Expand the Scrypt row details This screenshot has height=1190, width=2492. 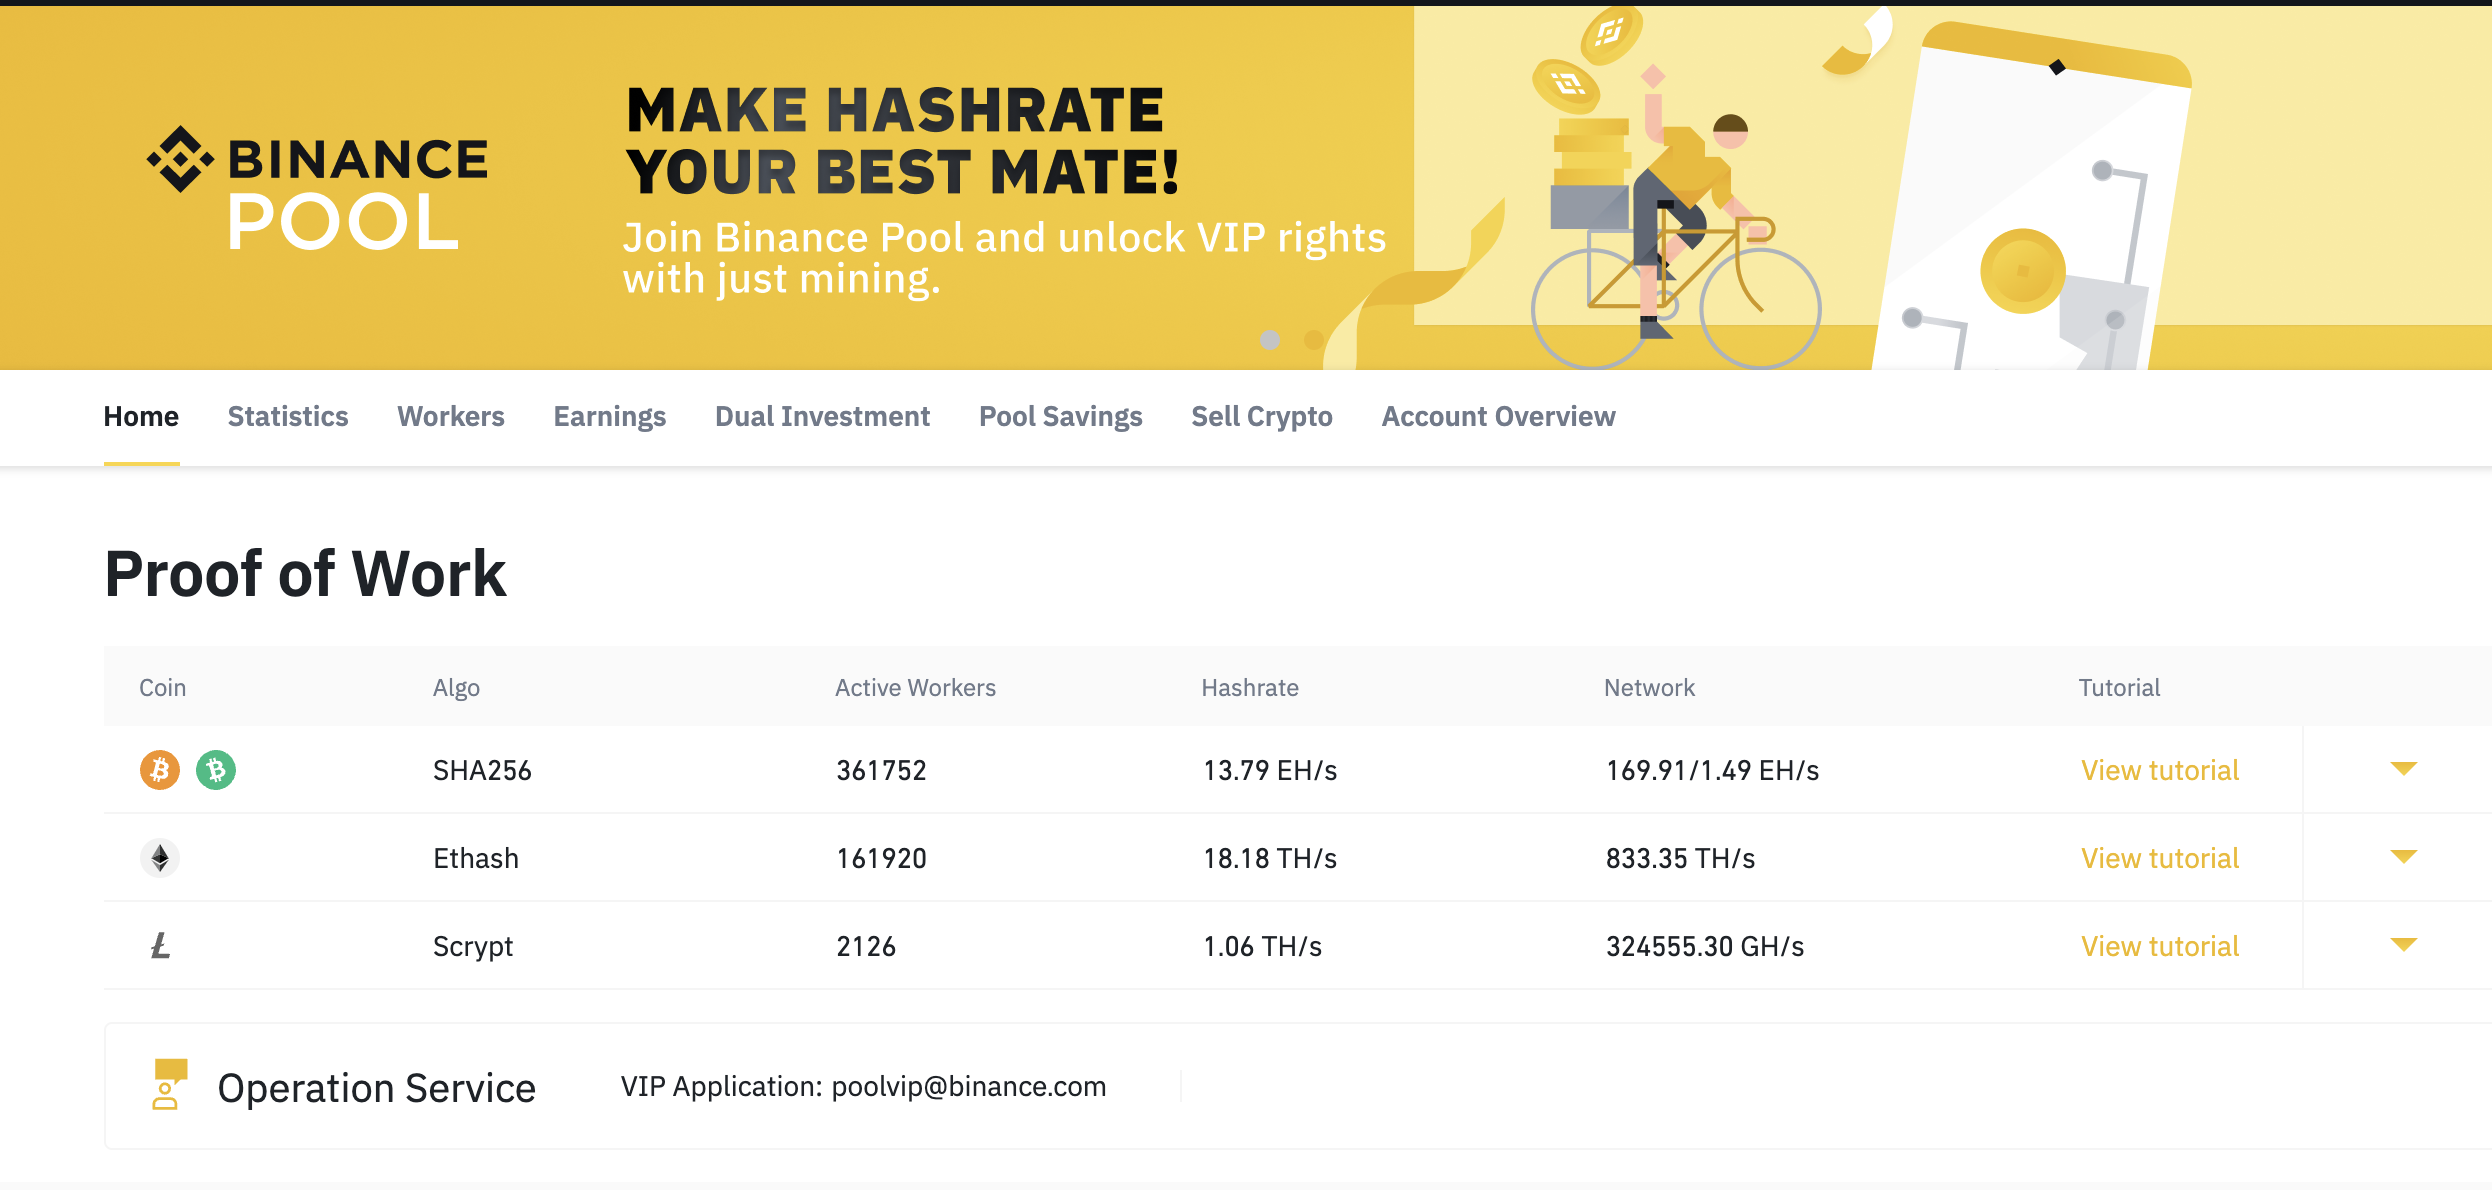2404,945
